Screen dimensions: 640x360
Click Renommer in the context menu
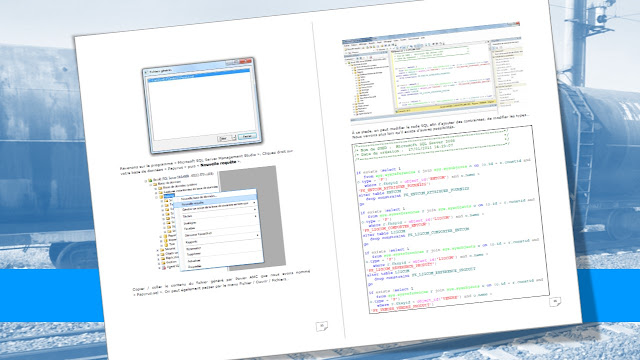193,248
